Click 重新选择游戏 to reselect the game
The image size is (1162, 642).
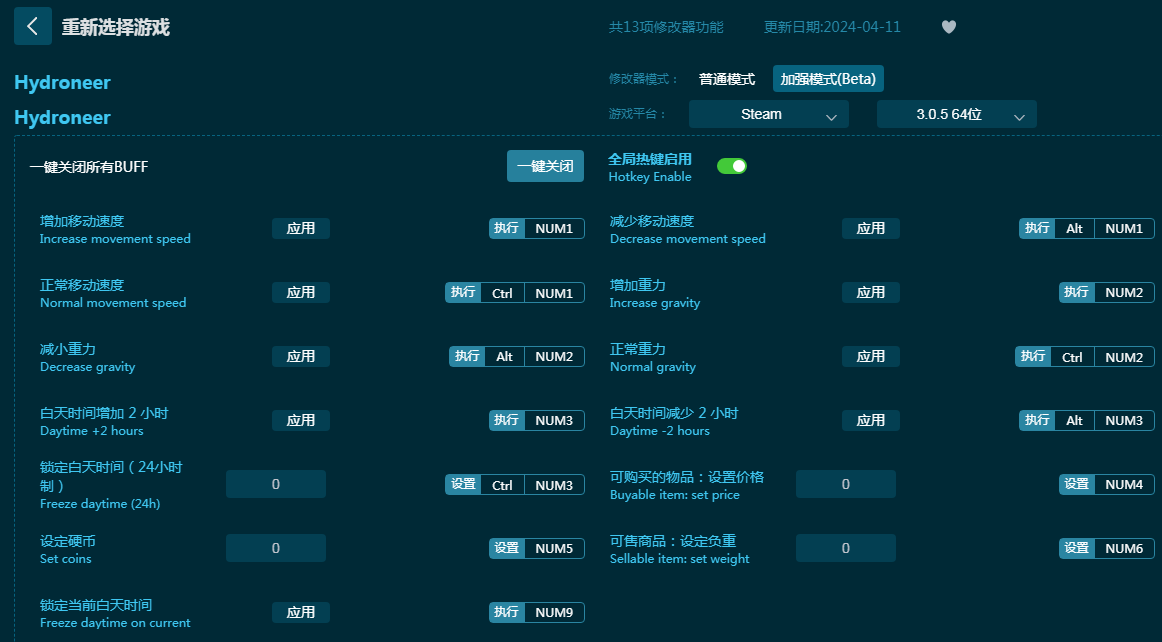116,27
